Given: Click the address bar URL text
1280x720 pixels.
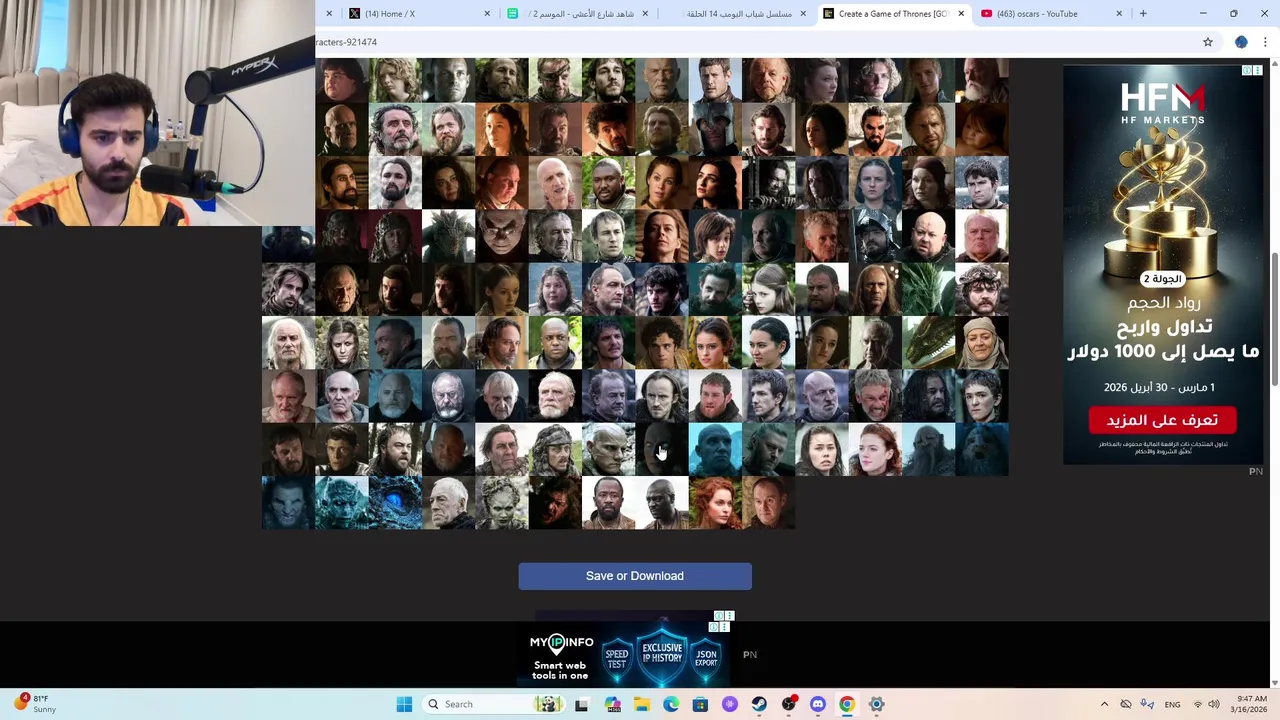Looking at the screenshot, I should point(346,42).
